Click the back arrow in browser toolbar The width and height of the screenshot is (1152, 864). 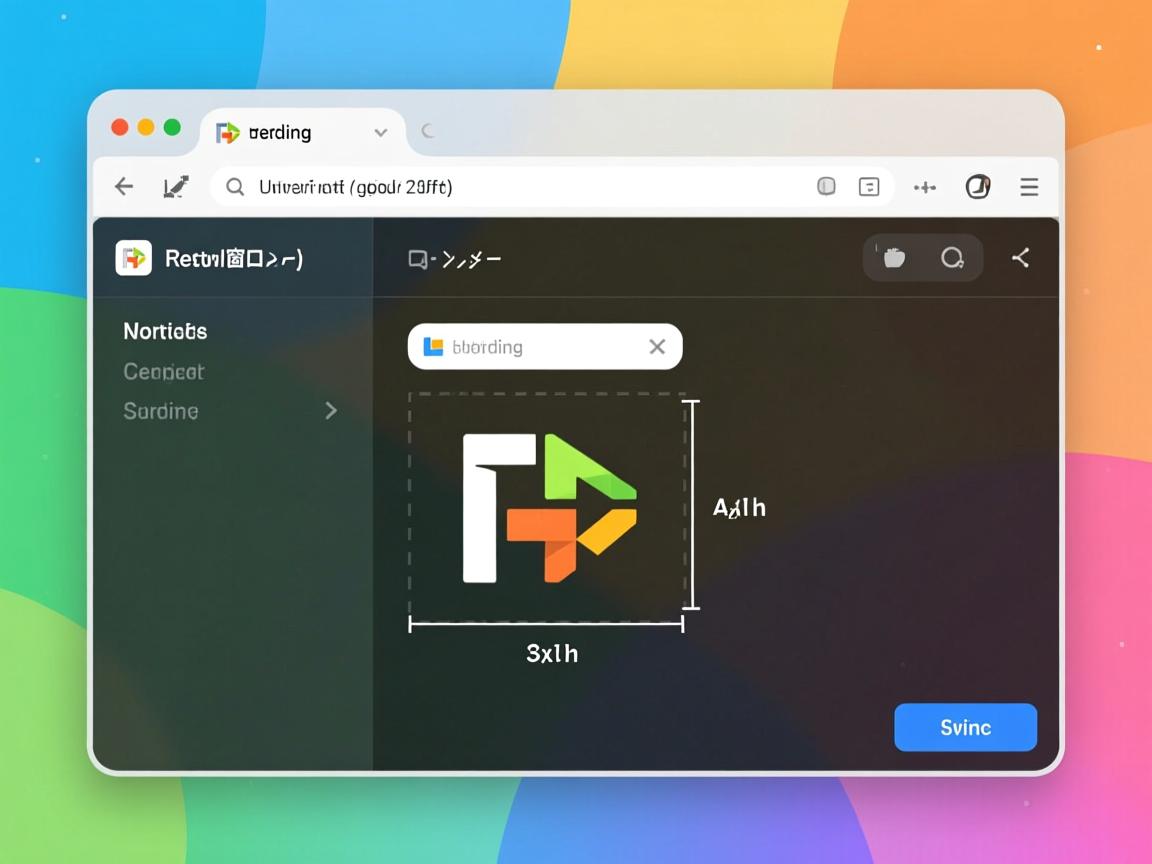pyautogui.click(x=124, y=187)
